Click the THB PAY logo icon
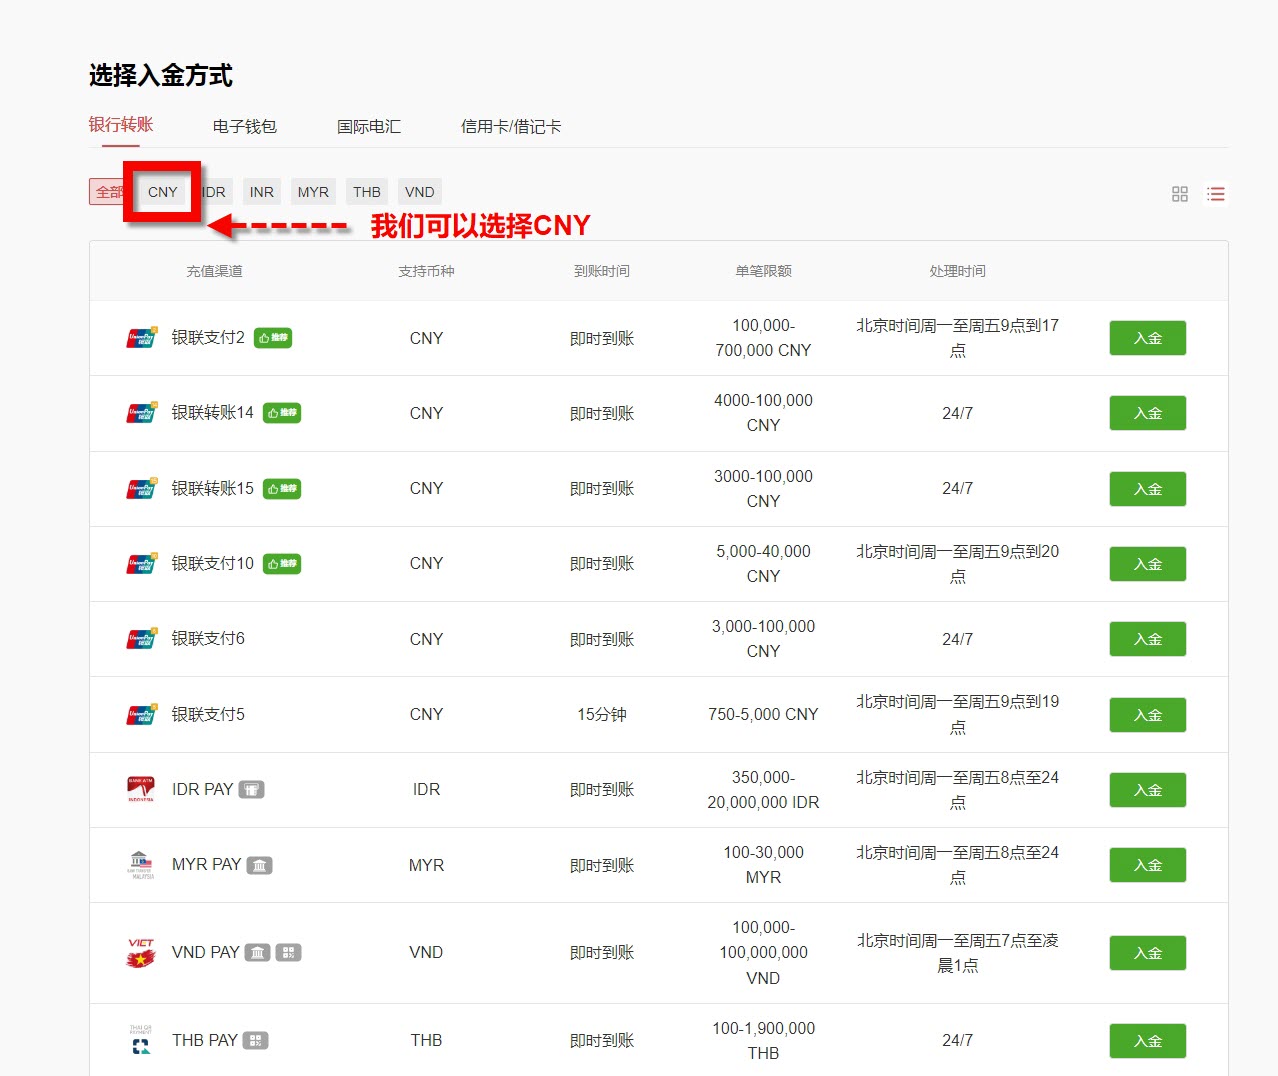 (x=141, y=1040)
